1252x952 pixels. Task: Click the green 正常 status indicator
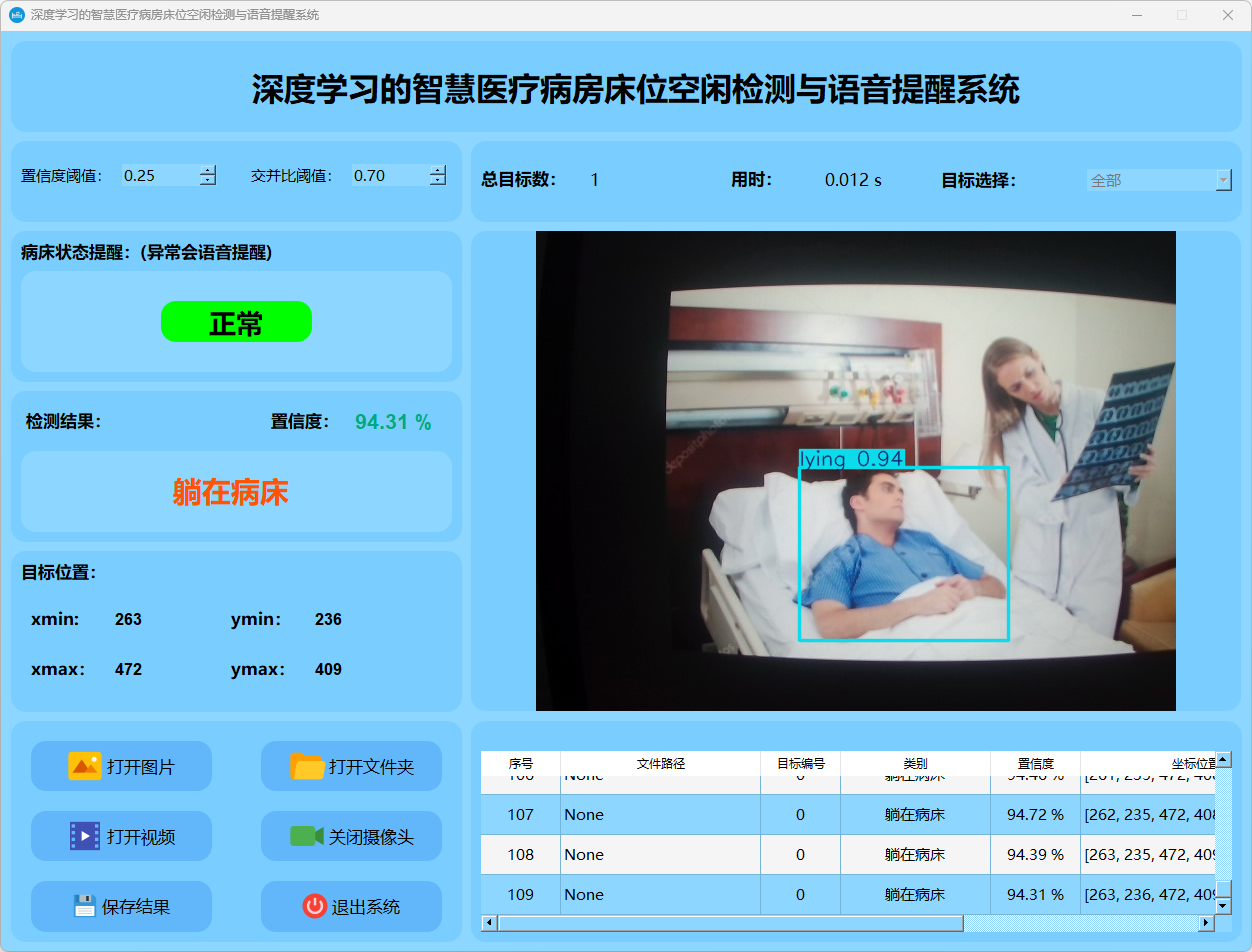(236, 322)
